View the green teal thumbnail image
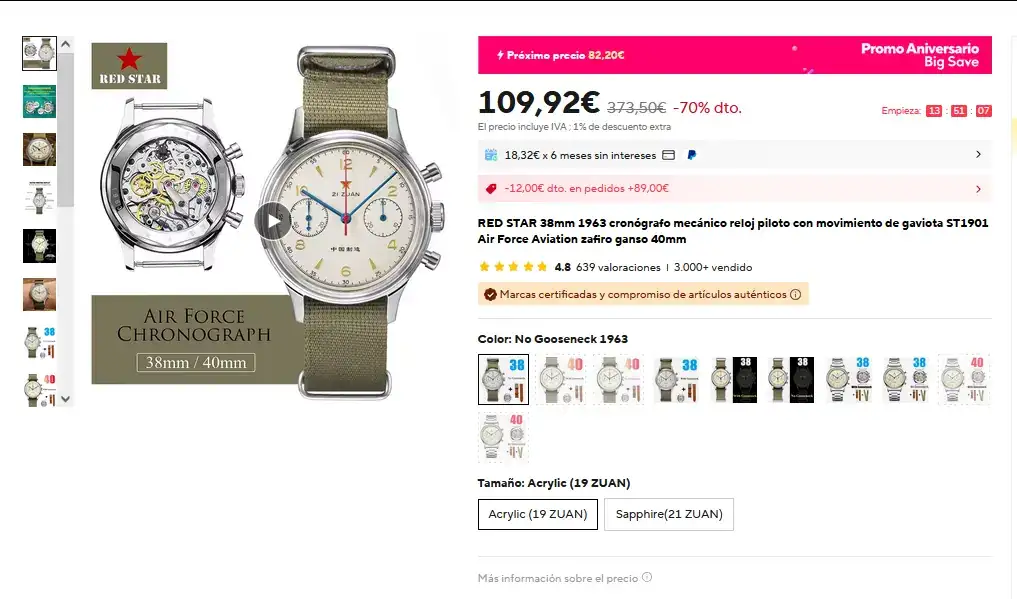Image resolution: width=1017 pixels, height=599 pixels. [39, 101]
